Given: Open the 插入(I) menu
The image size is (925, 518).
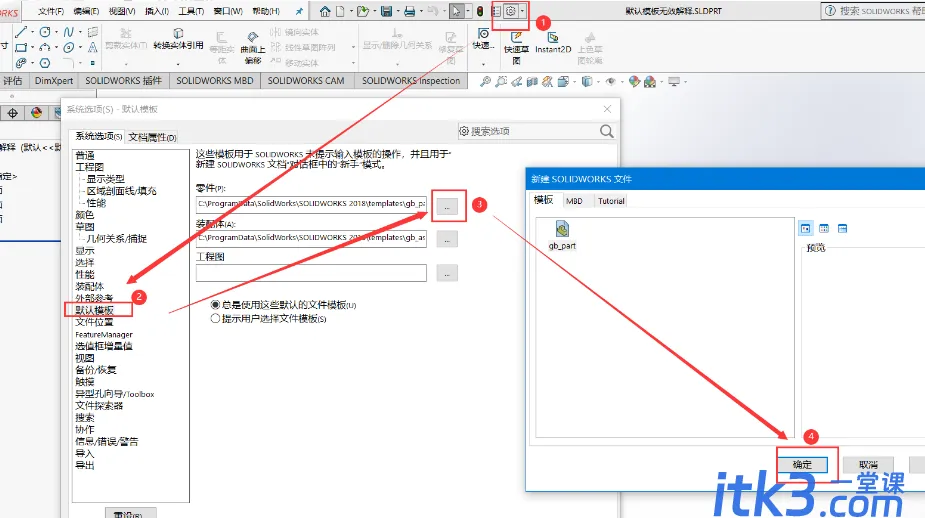Looking at the screenshot, I should (x=157, y=11).
